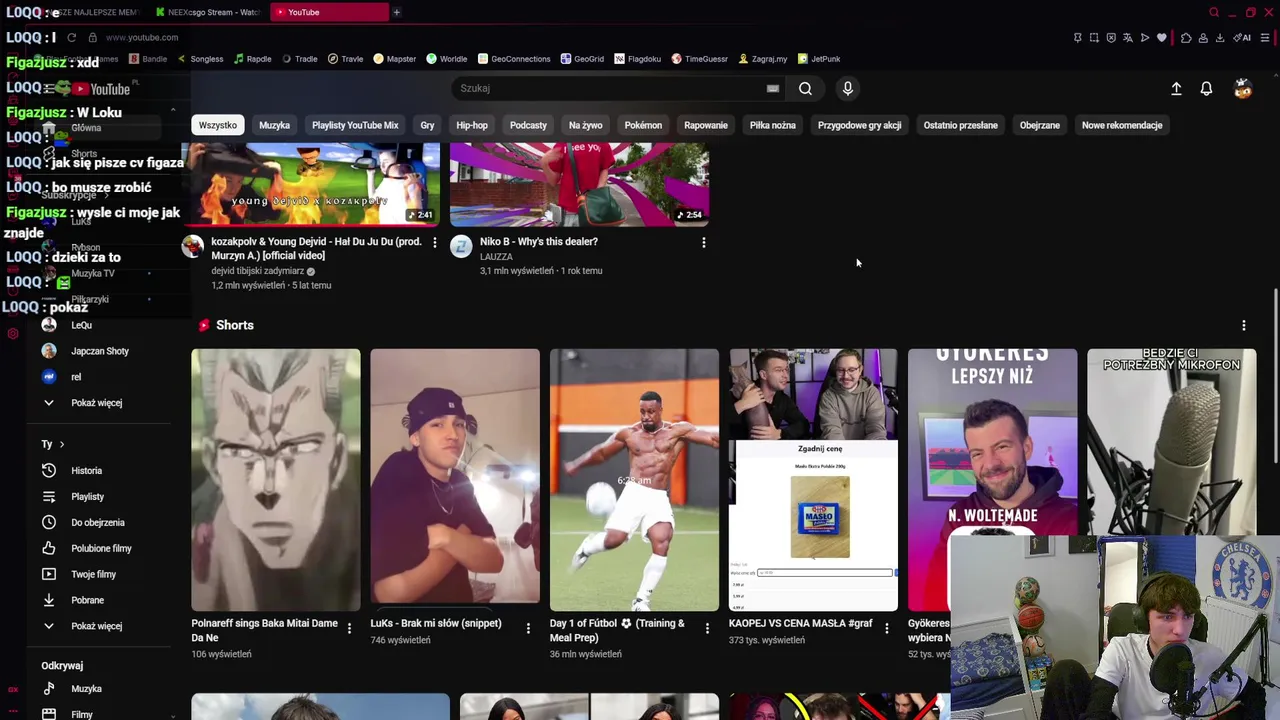Screen dimensions: 1280x720
Task: Open three-dot menu for kozakpolv & Young Dejvid video
Action: [x=434, y=242]
